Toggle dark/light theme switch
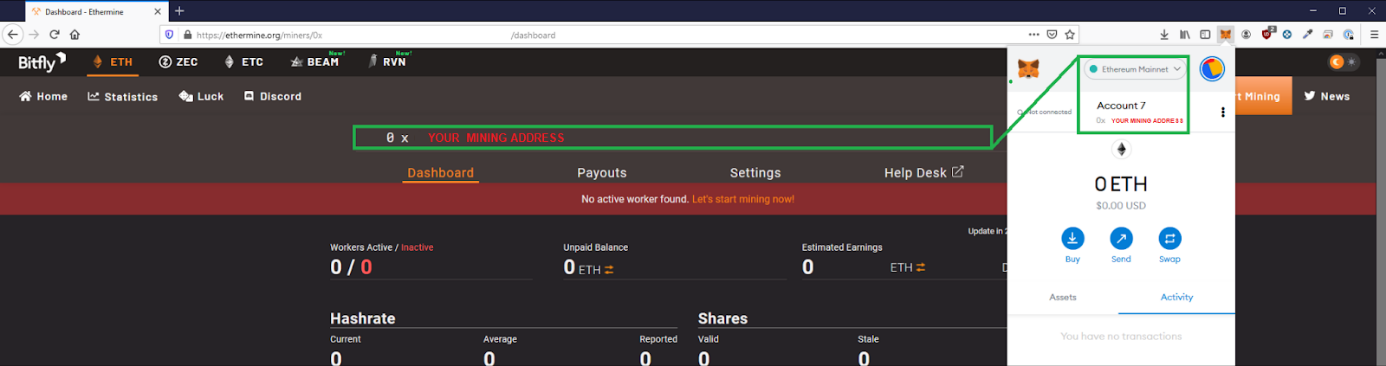Screen dimensions: 1386x366 pyautogui.click(x=1343, y=62)
